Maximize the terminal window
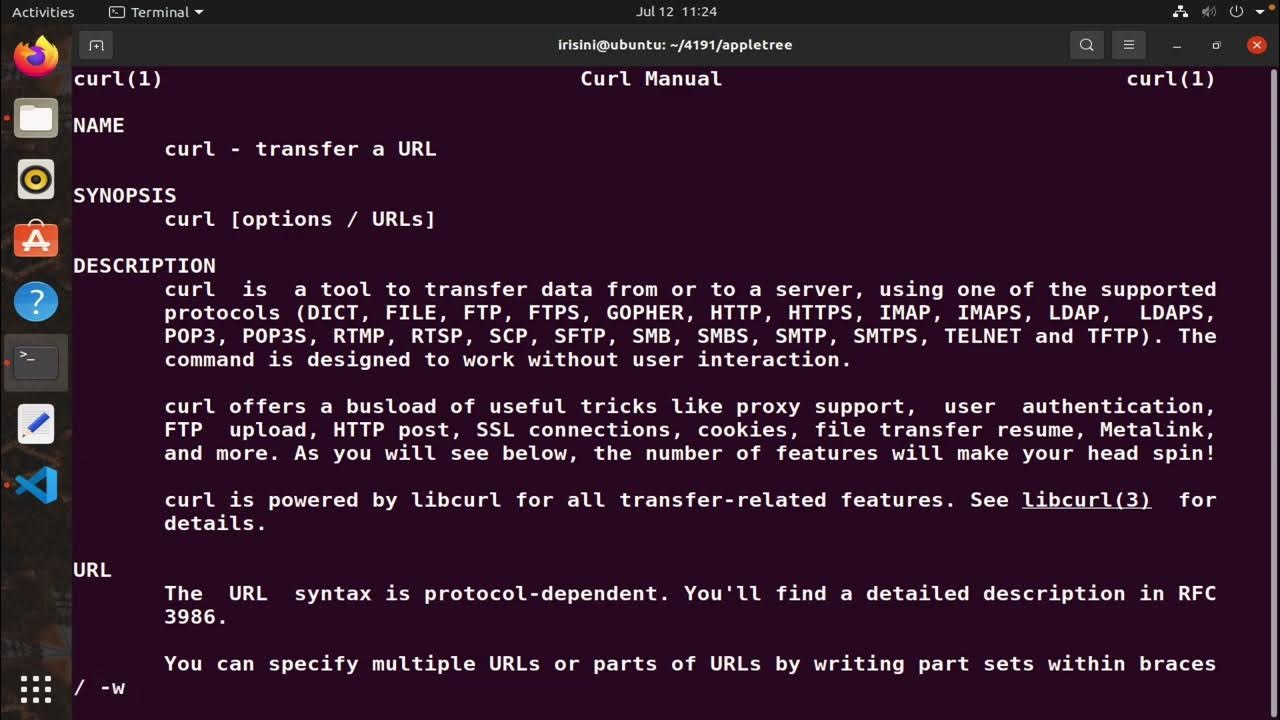1280x720 pixels. coord(1216,45)
